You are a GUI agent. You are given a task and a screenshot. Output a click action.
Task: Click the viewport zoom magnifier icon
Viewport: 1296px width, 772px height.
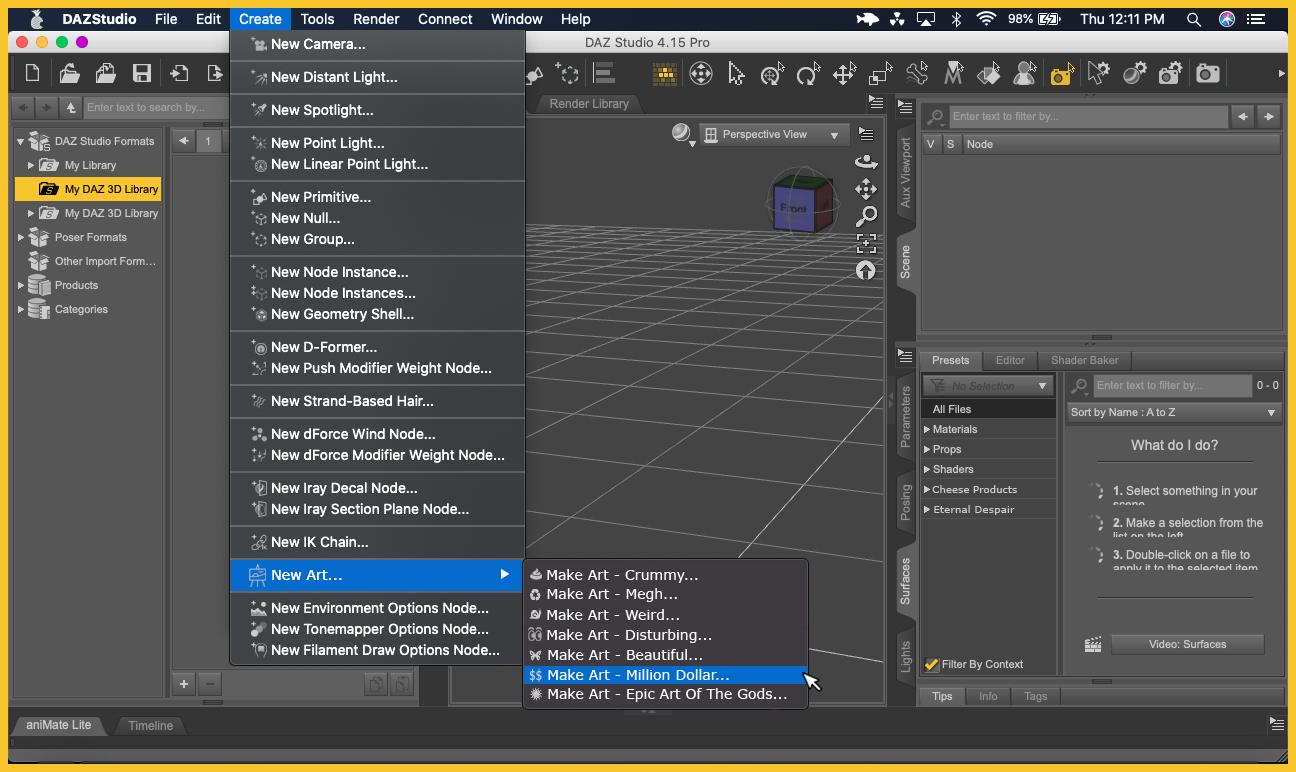[x=866, y=216]
